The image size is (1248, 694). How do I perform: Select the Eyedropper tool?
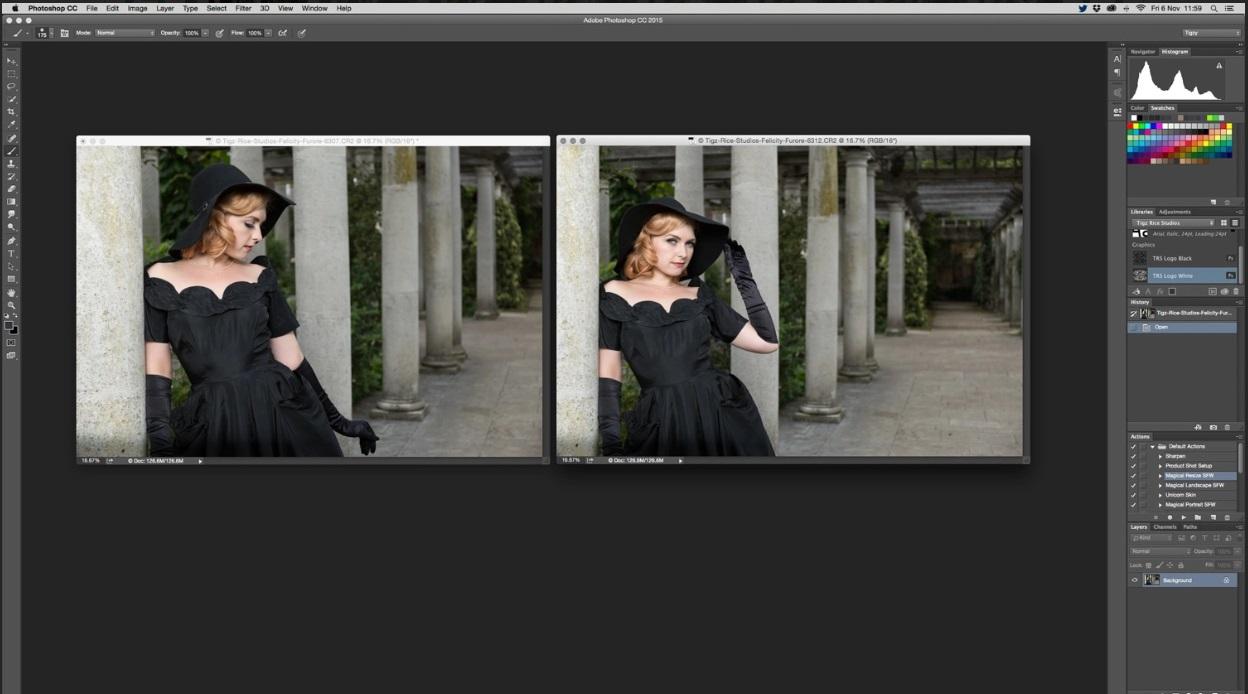(12, 125)
